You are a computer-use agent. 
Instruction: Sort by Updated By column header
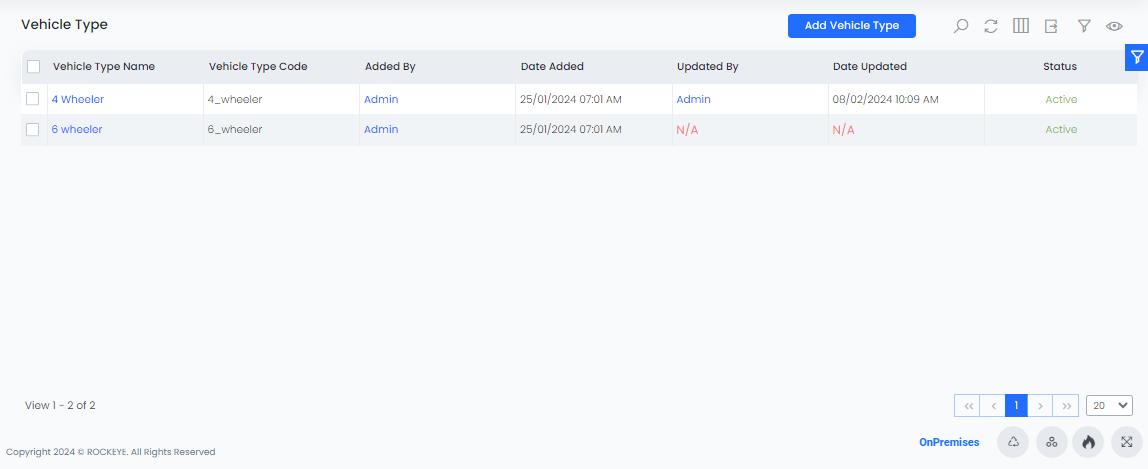707,67
